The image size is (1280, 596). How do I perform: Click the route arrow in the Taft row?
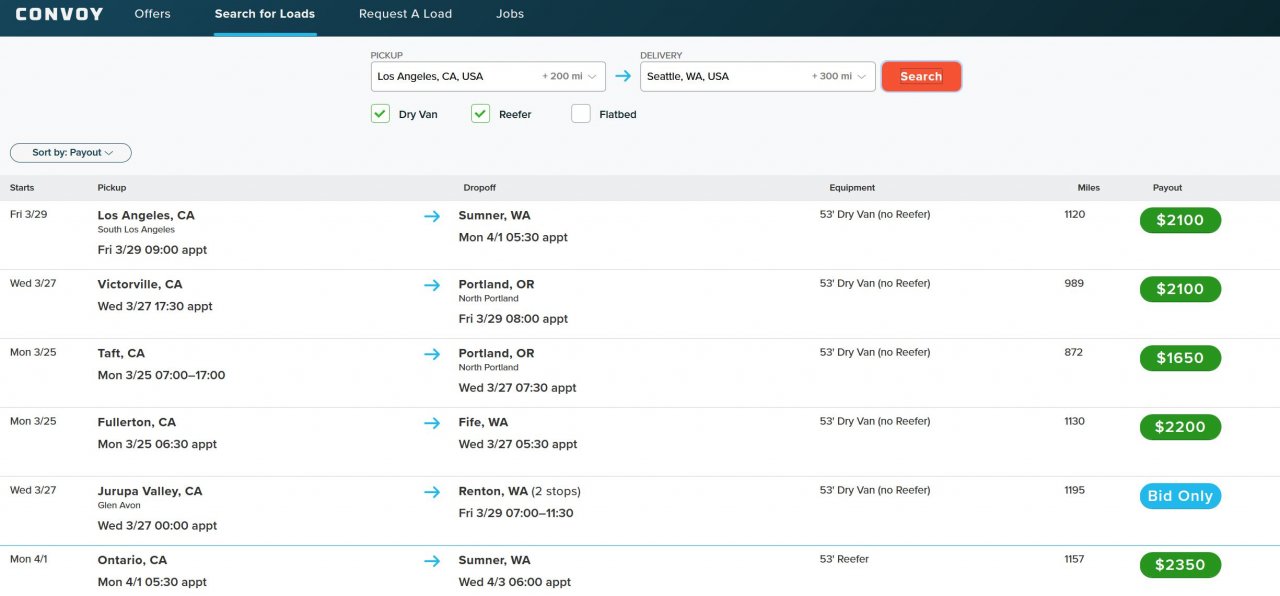tap(432, 354)
